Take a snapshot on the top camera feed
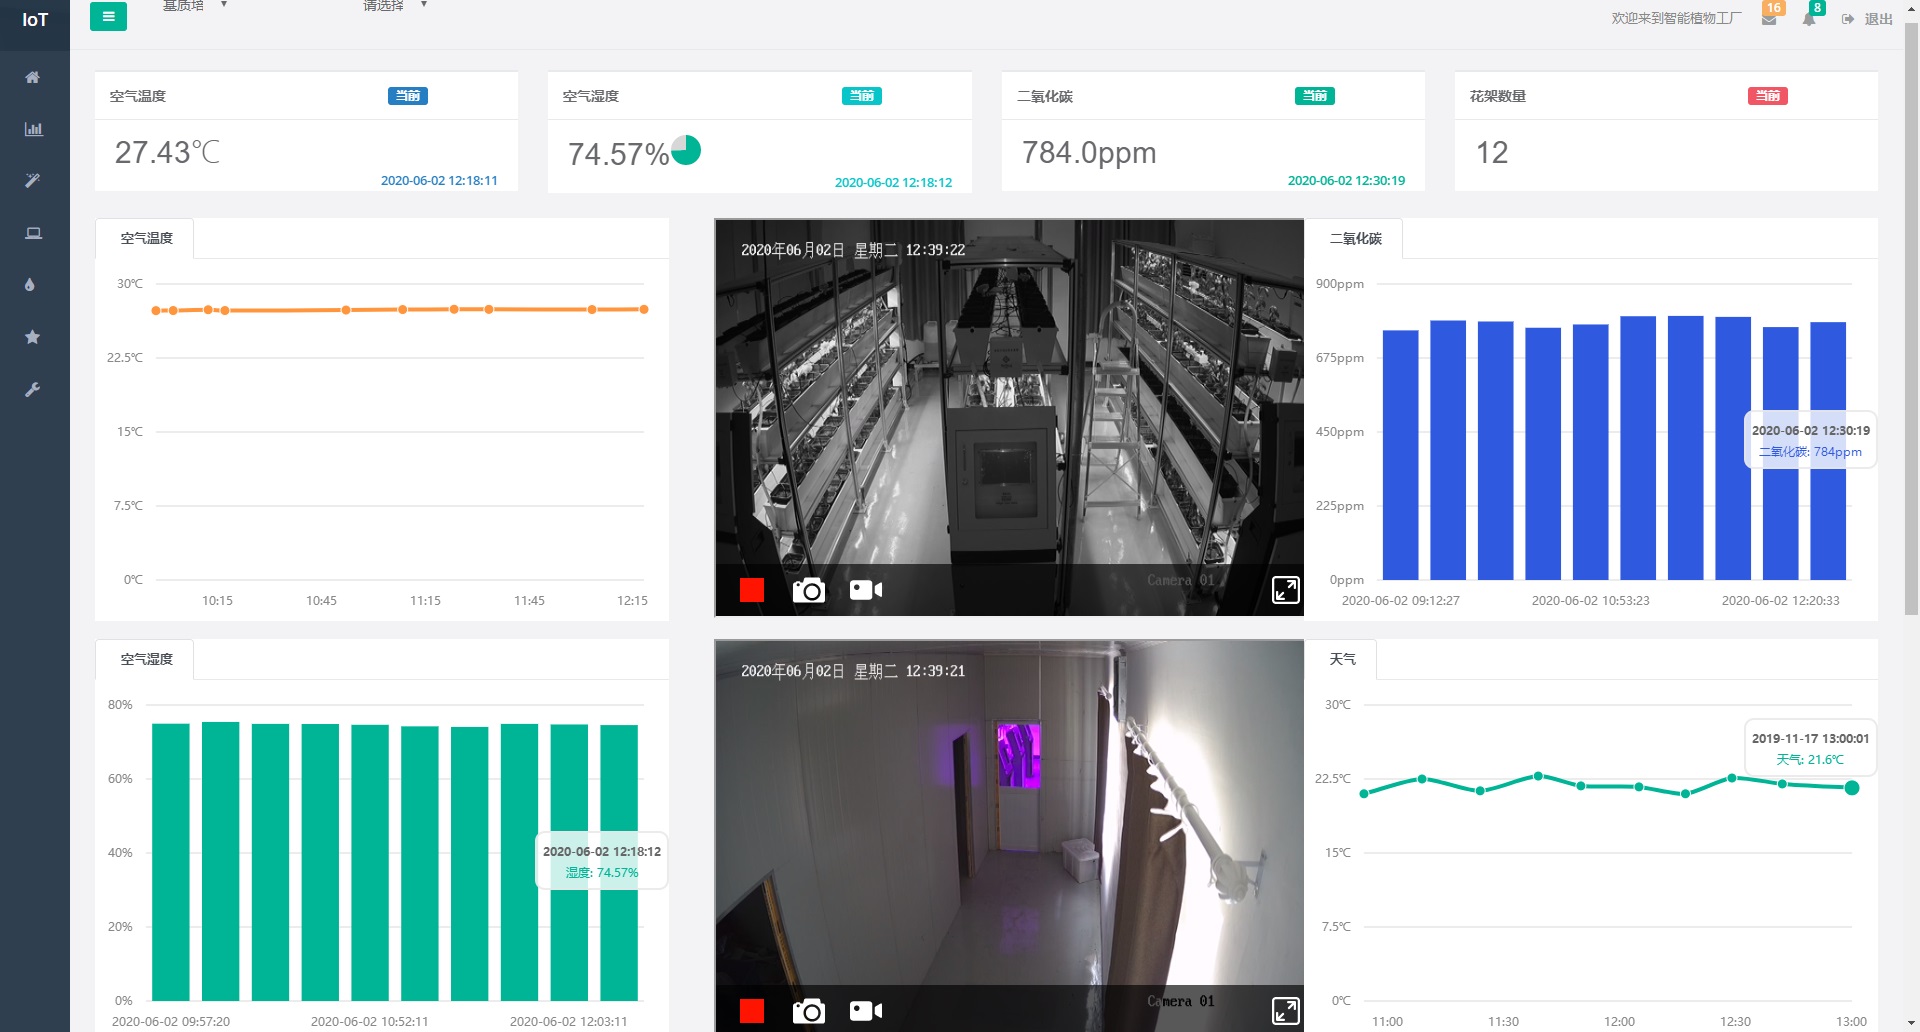1920x1032 pixels. click(809, 590)
